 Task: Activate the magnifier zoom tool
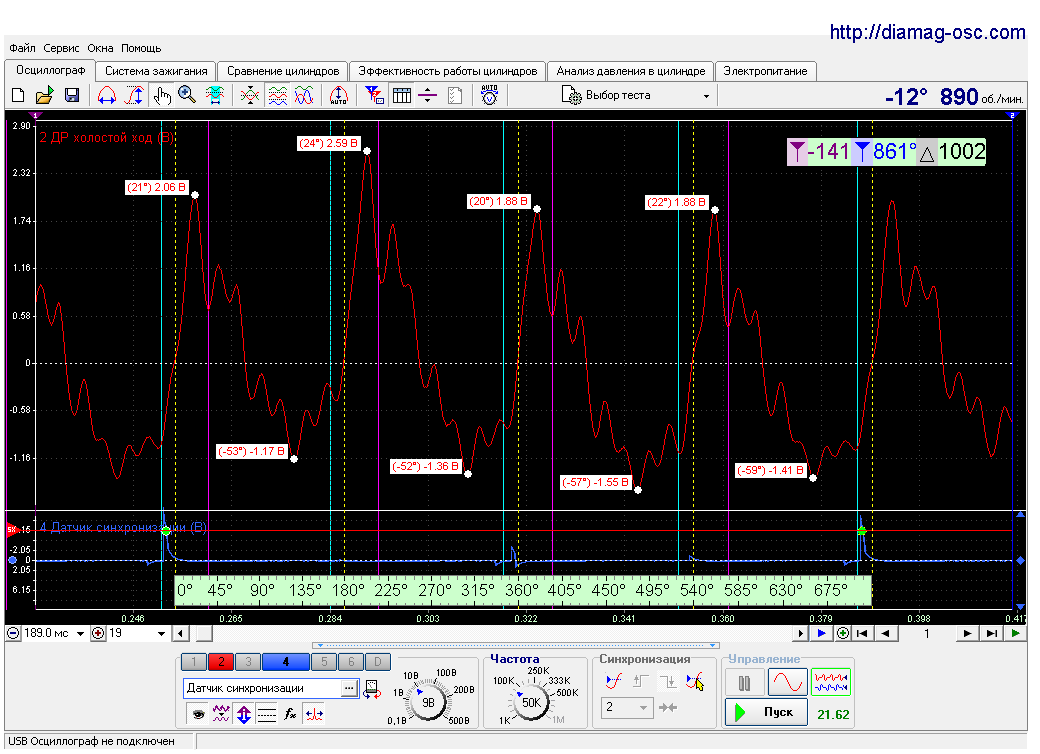pos(187,95)
